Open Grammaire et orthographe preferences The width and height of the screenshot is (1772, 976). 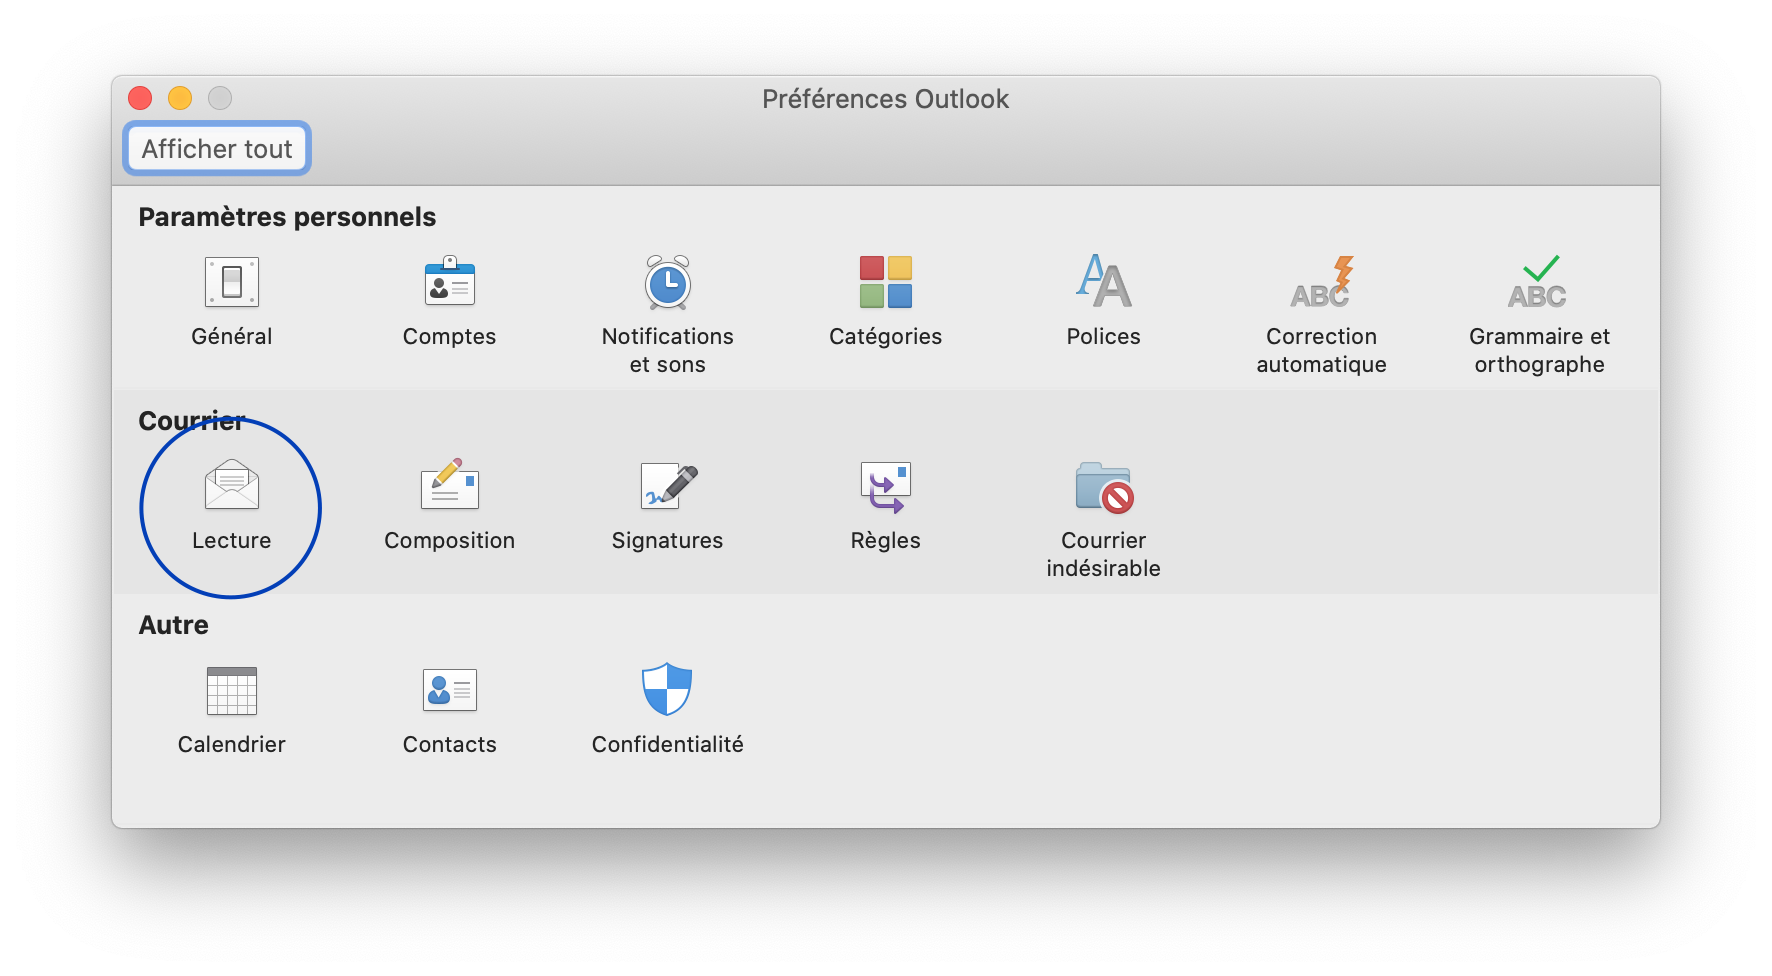tap(1539, 283)
